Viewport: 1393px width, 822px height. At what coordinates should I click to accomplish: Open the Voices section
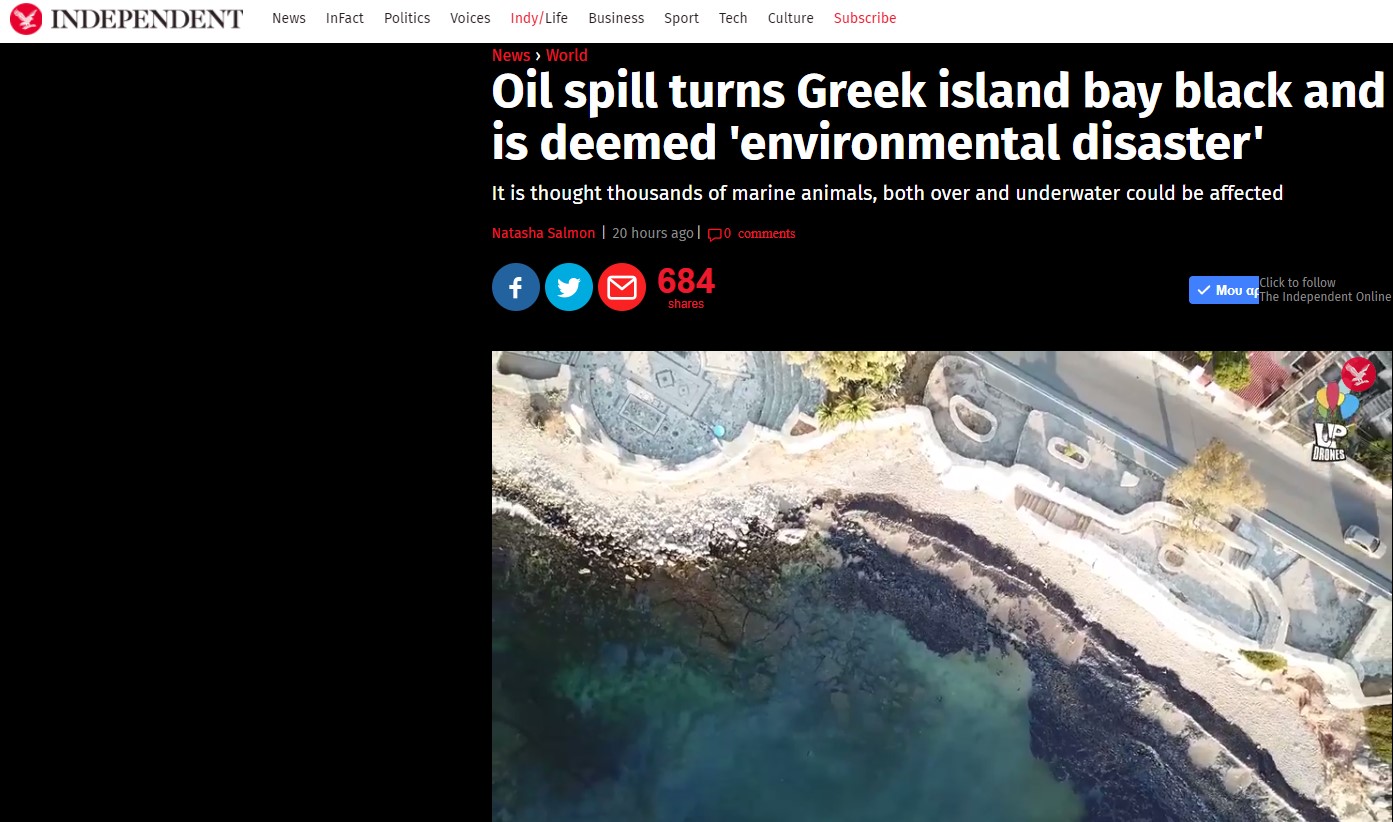tap(470, 18)
